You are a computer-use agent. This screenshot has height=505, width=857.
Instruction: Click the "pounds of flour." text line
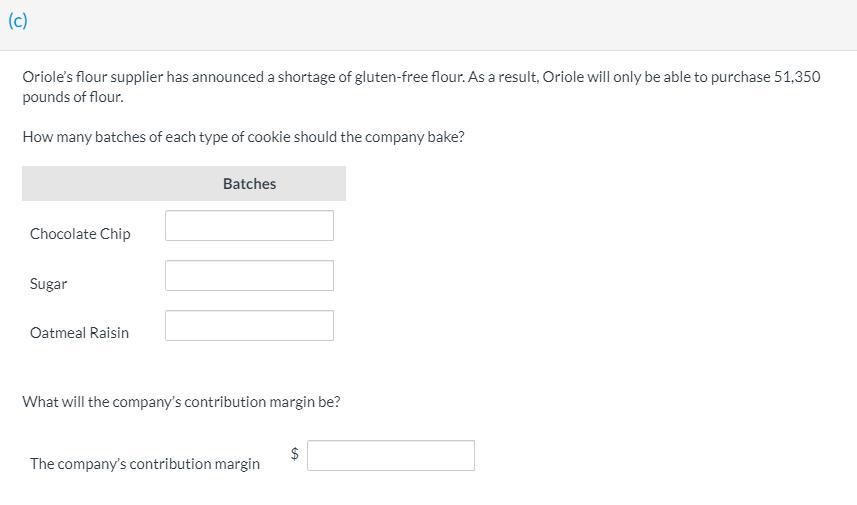tap(73, 97)
